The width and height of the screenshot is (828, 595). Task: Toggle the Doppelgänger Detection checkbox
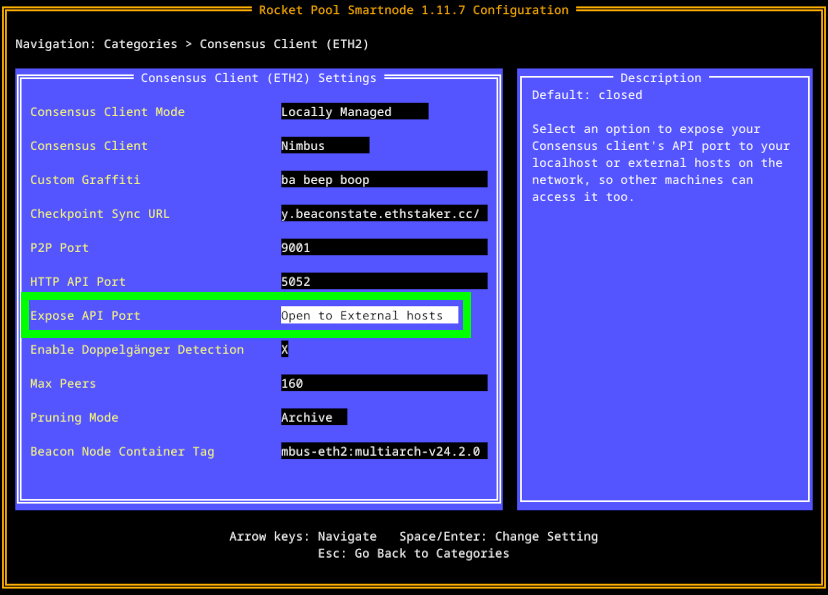(285, 350)
